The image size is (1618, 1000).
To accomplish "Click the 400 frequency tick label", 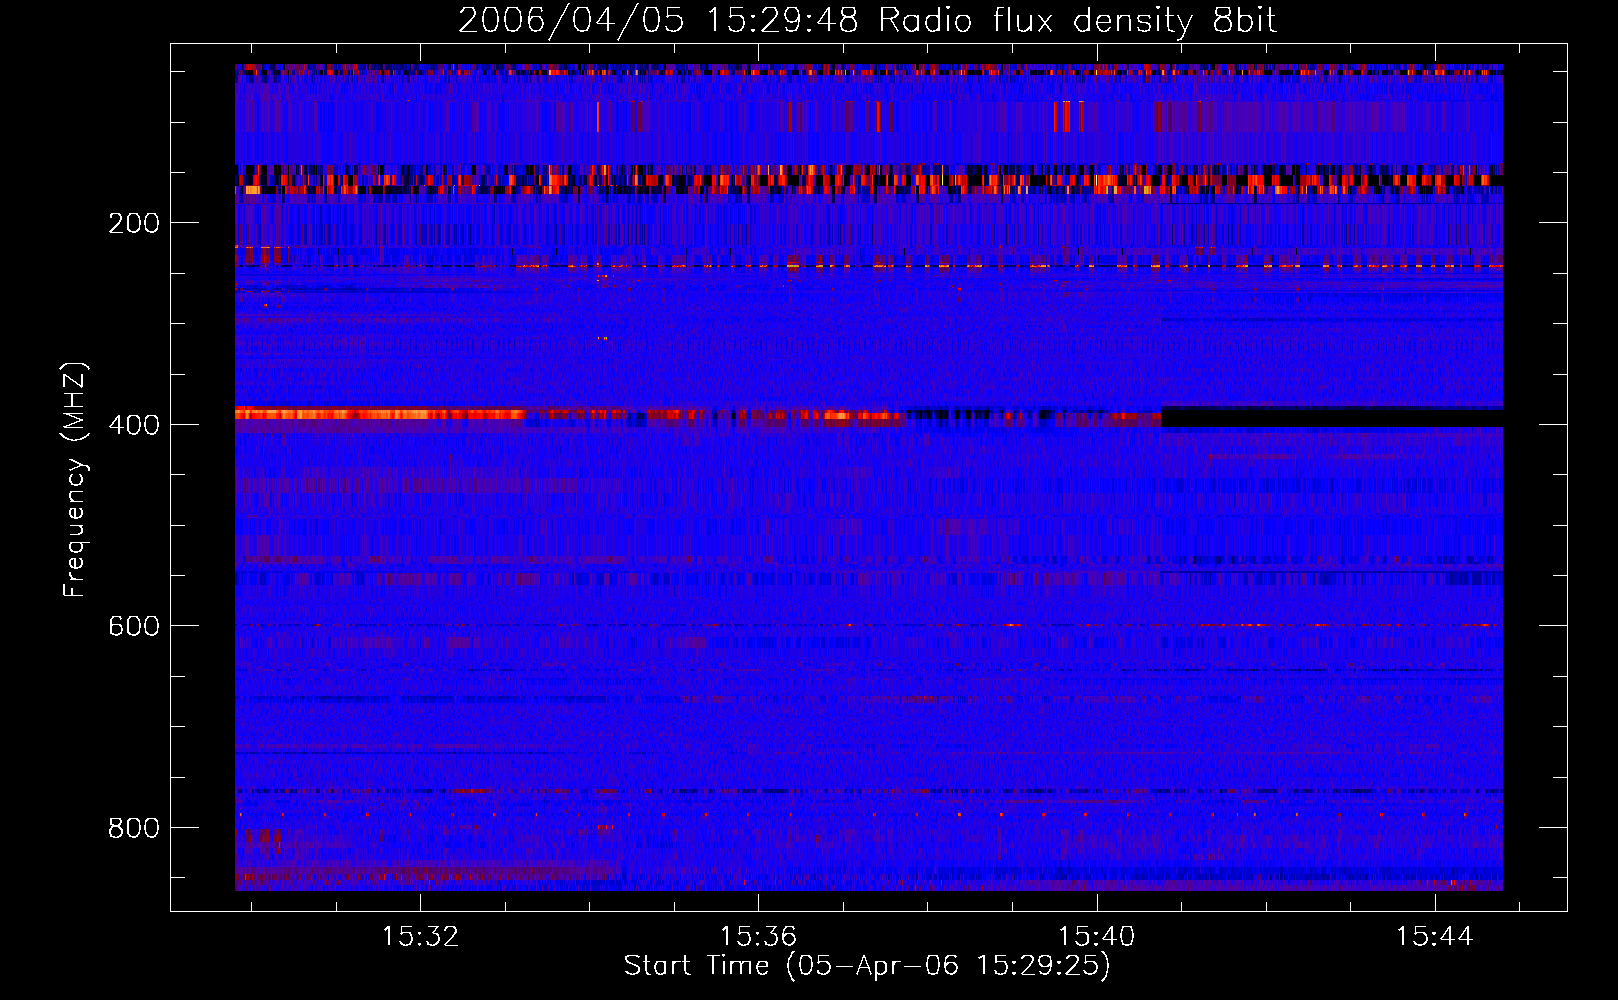I will 134,425.
